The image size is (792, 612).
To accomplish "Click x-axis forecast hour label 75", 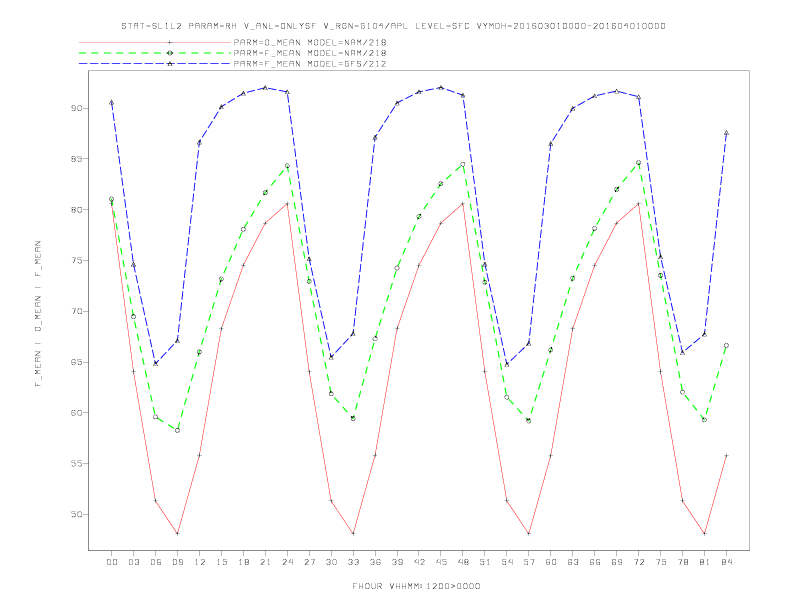I will pyautogui.click(x=660, y=562).
